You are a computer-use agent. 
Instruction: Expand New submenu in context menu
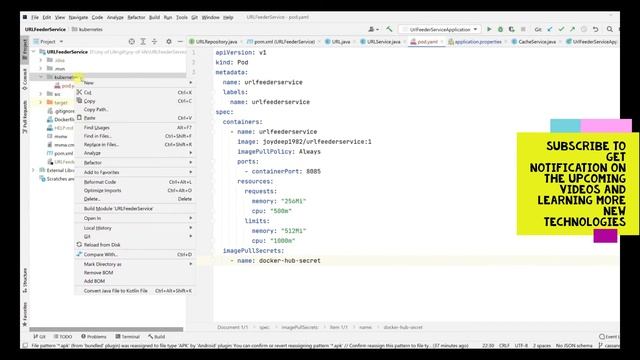click(x=135, y=82)
